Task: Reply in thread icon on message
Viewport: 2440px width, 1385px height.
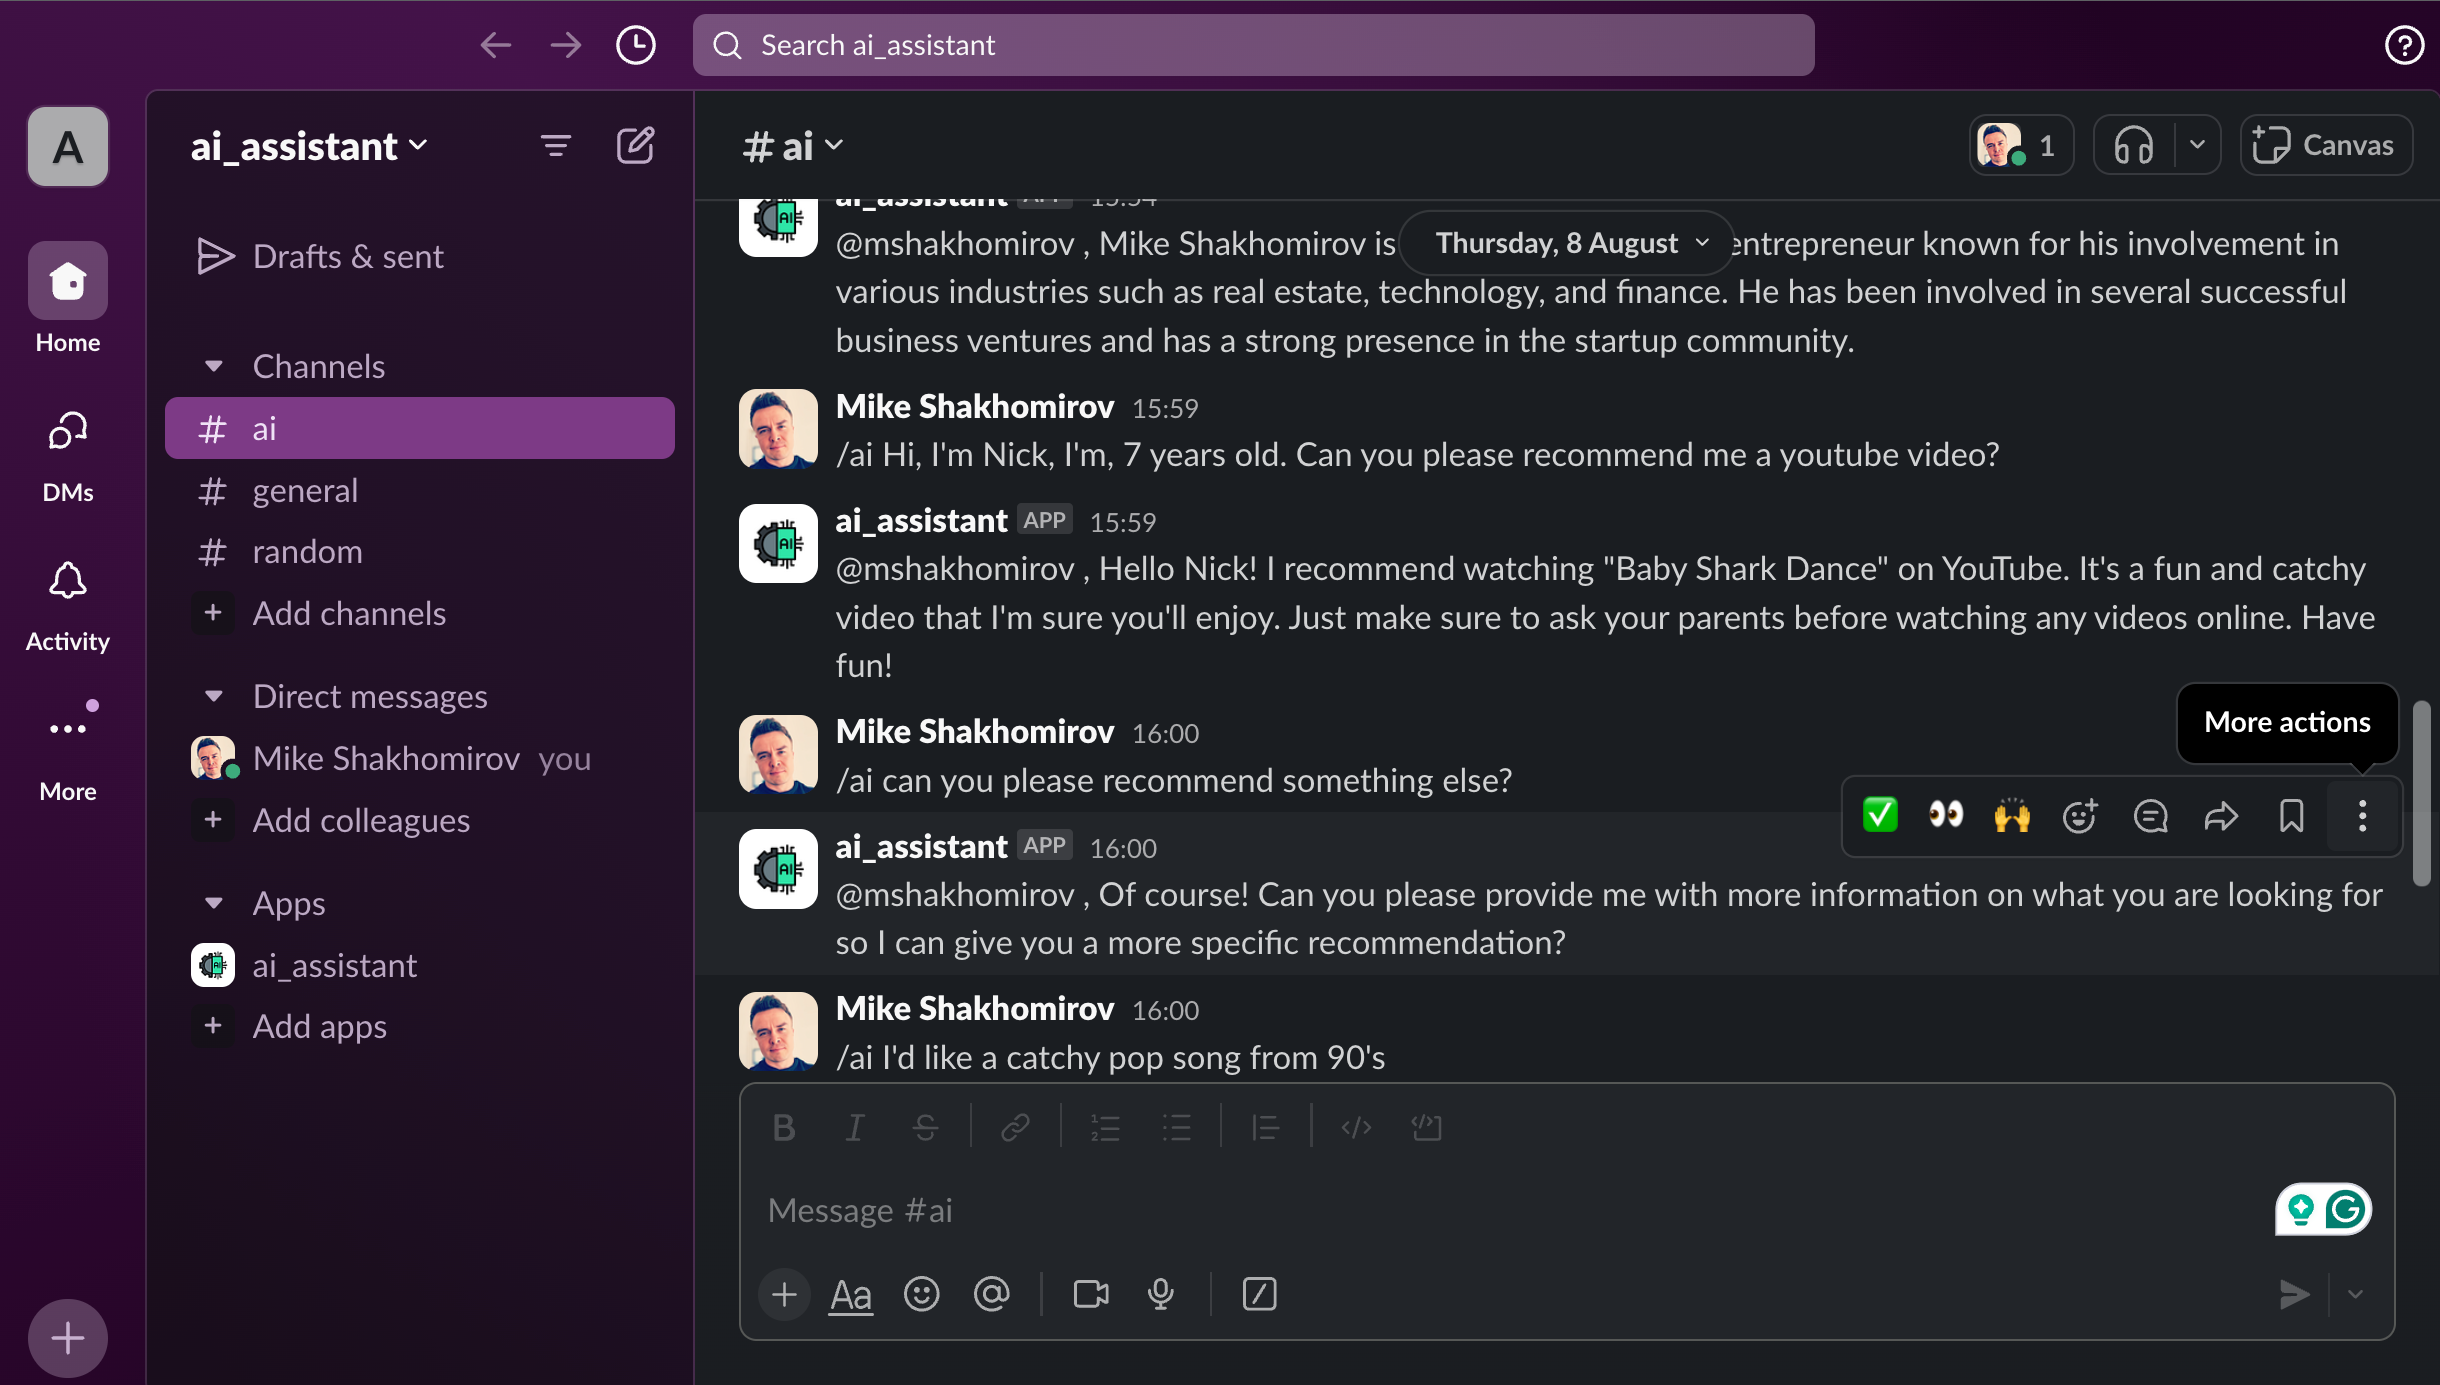Action: click(x=2150, y=816)
